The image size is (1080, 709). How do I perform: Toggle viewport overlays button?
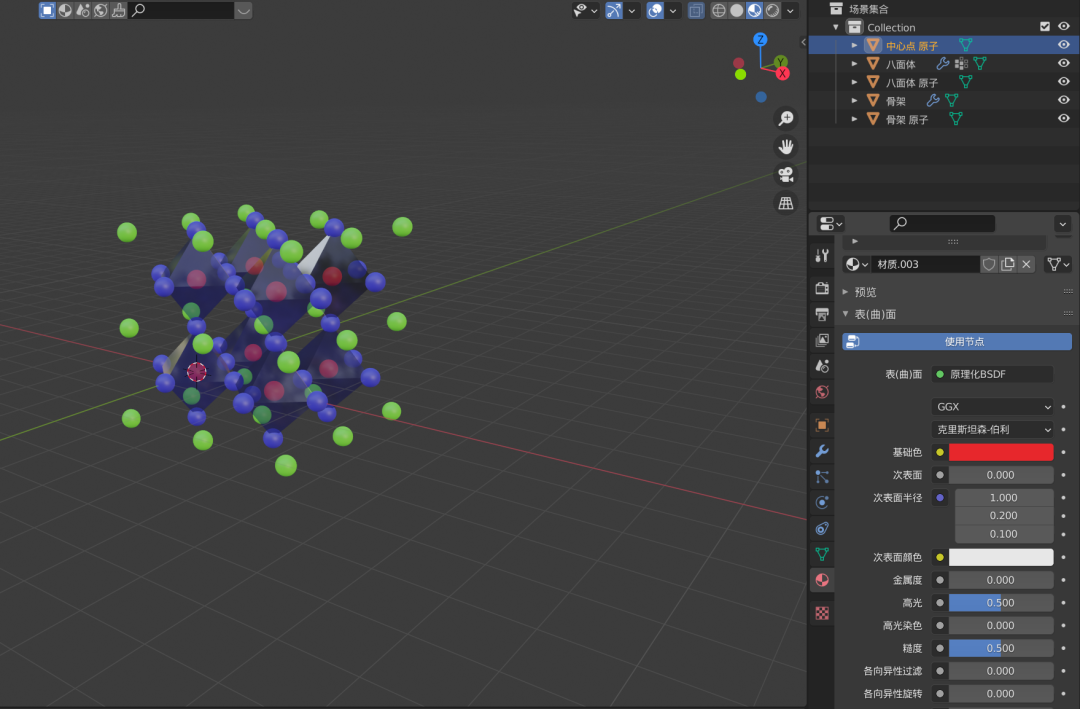[x=655, y=10]
